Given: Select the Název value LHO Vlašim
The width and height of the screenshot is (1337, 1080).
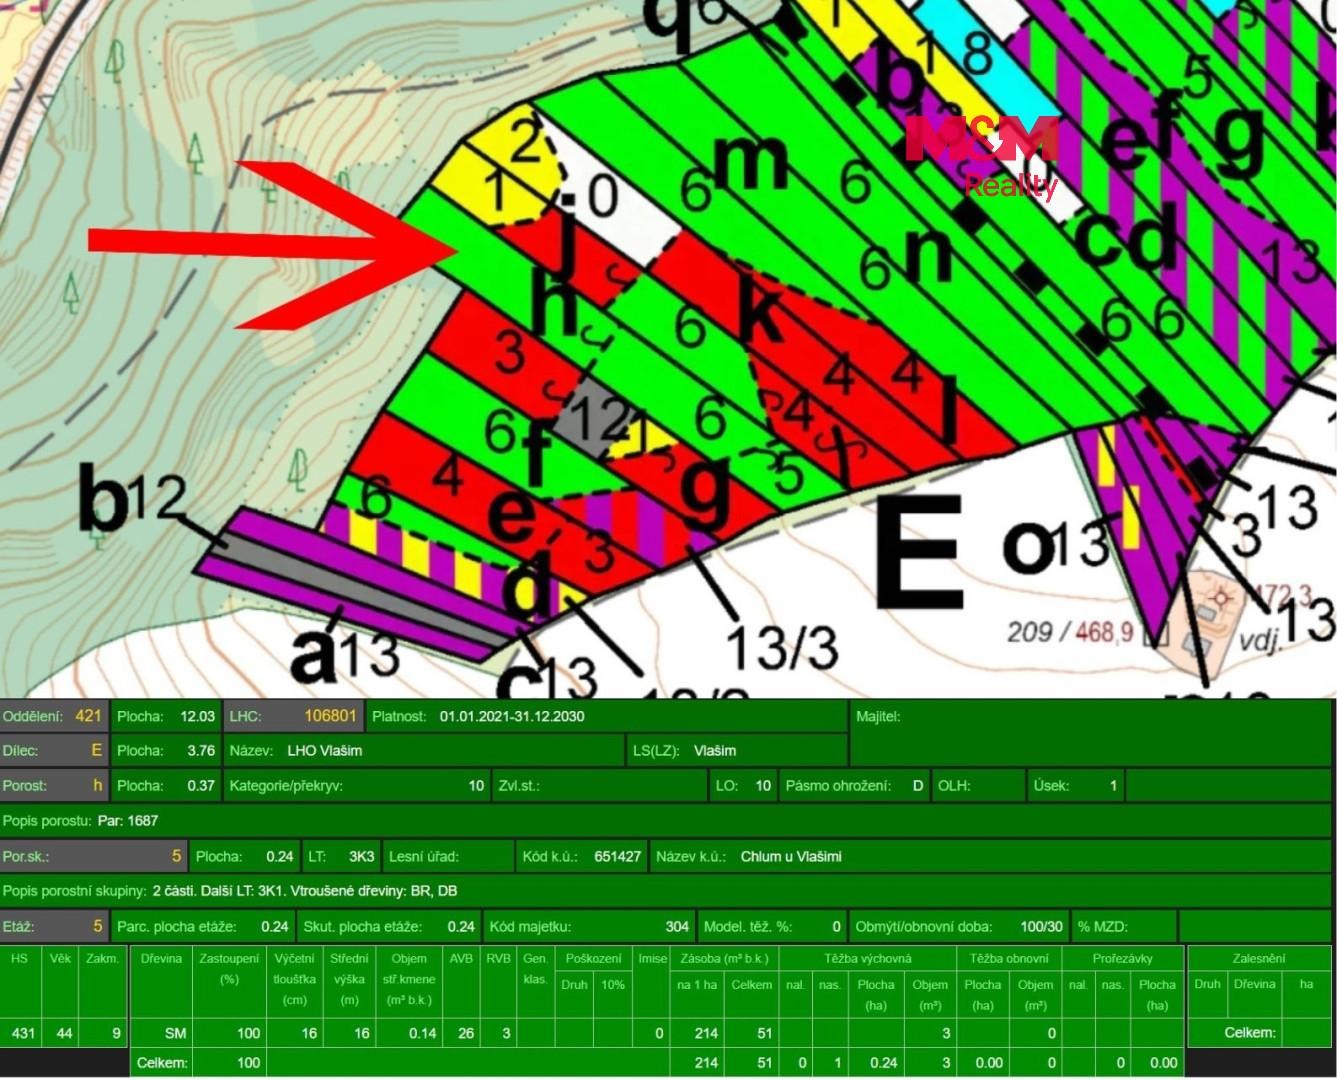Looking at the screenshot, I should (x=324, y=750).
